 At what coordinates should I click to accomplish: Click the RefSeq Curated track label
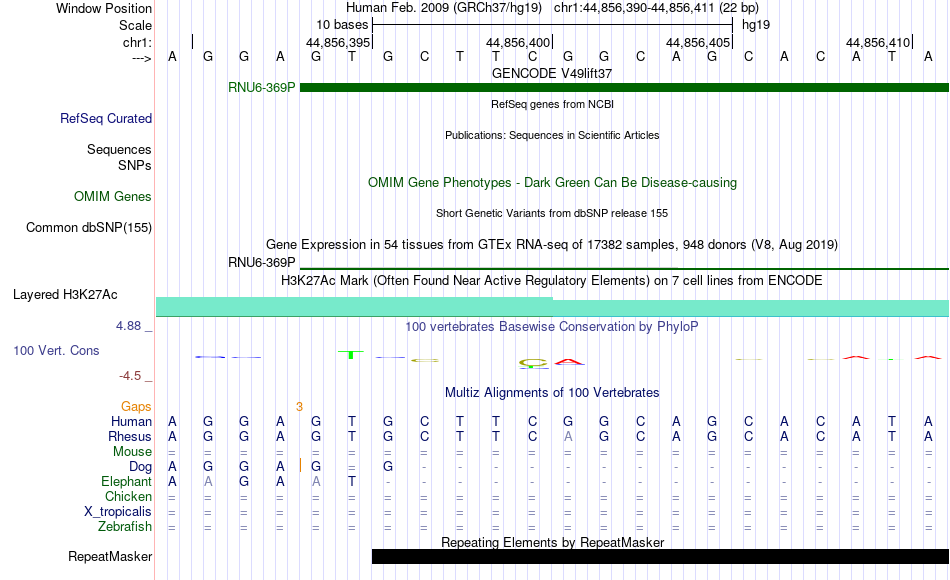(x=106, y=119)
